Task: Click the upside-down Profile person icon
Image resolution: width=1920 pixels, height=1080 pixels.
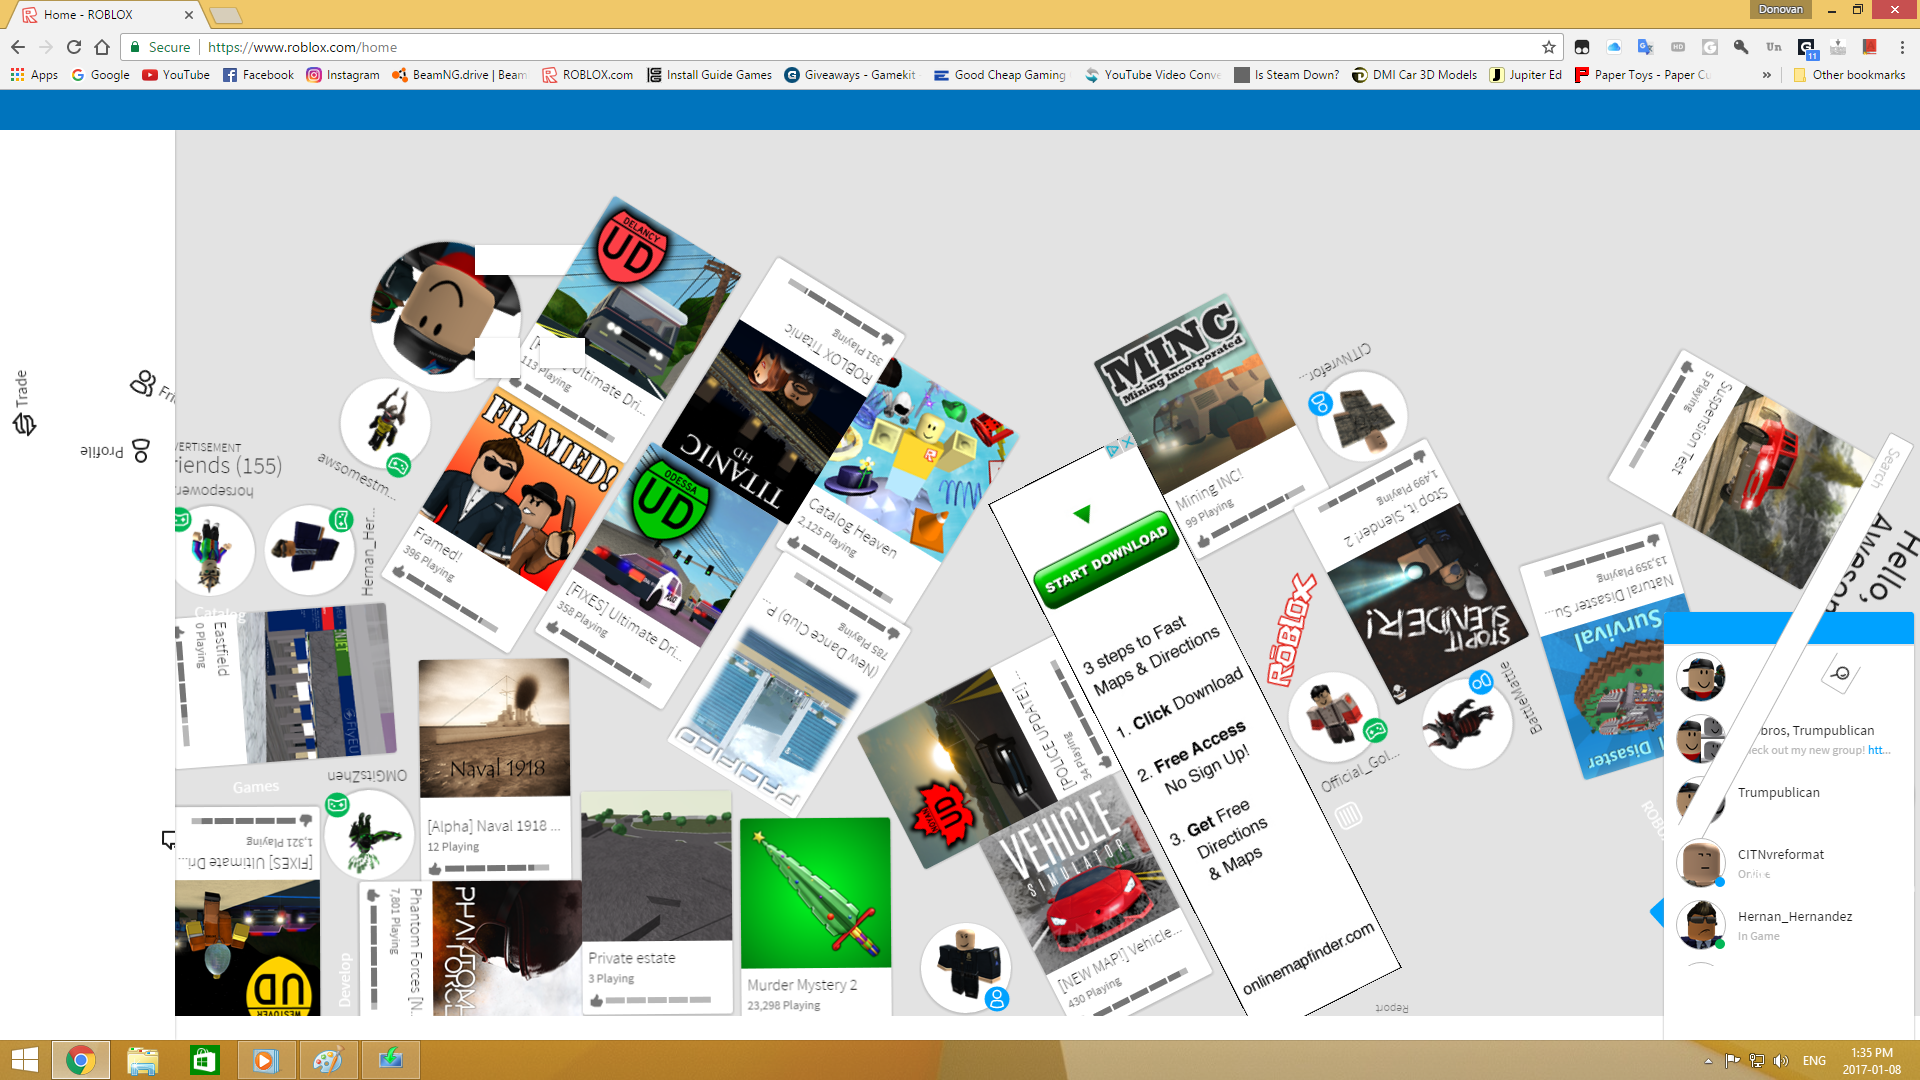Action: 141,451
